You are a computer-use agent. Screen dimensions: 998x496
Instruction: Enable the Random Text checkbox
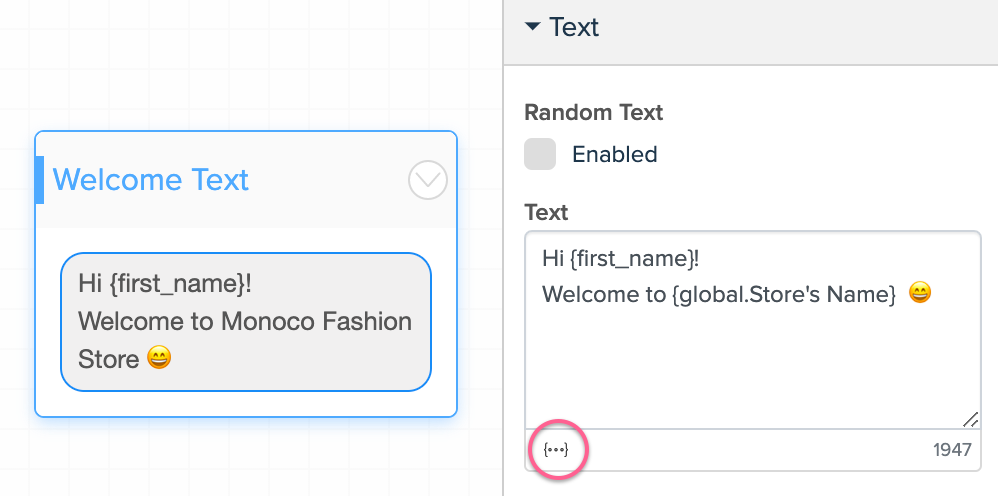[540, 154]
